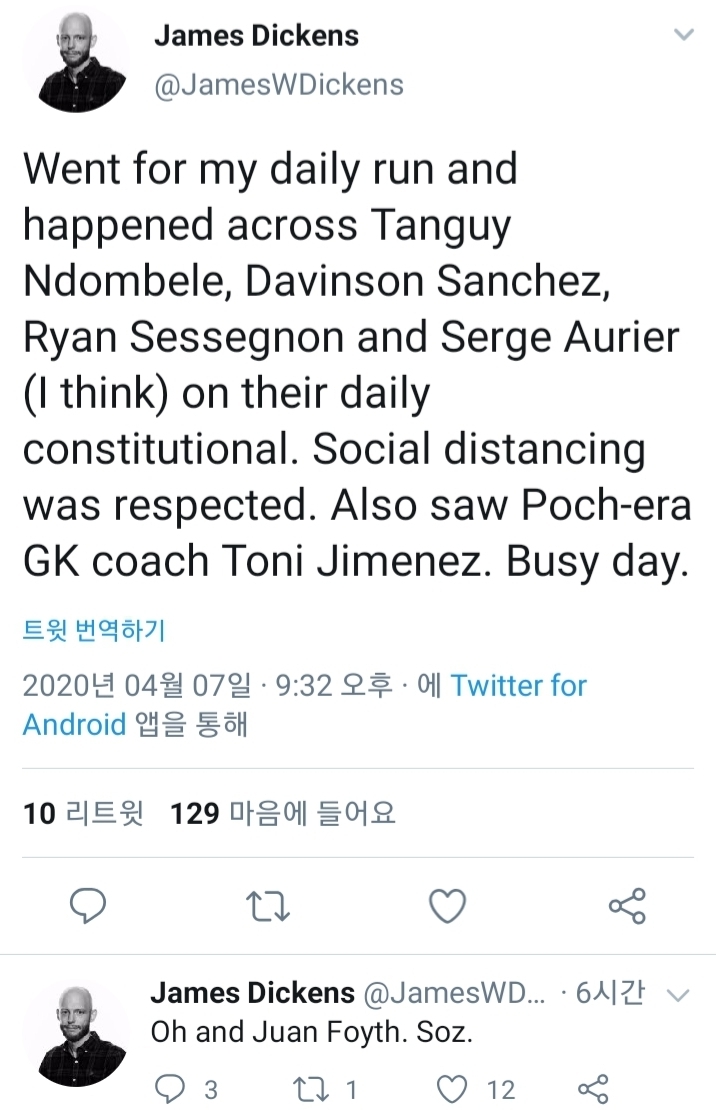Reply to the Juan Foyth tweet
Screen dimensions: 716x1110
tap(173, 1088)
